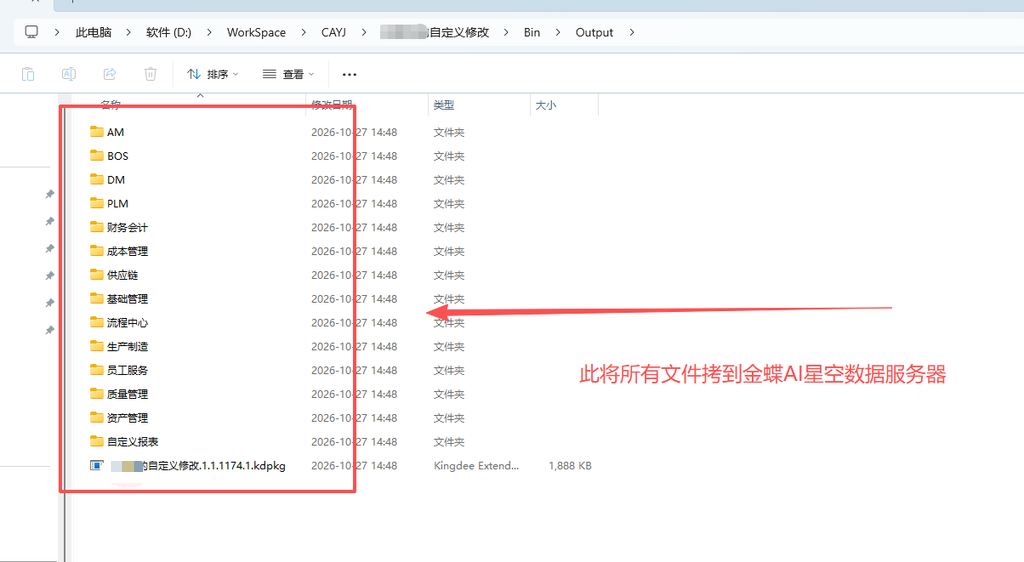Click the 生产制造 folder name
Viewport: 1024px width, 562px height.
pos(127,347)
